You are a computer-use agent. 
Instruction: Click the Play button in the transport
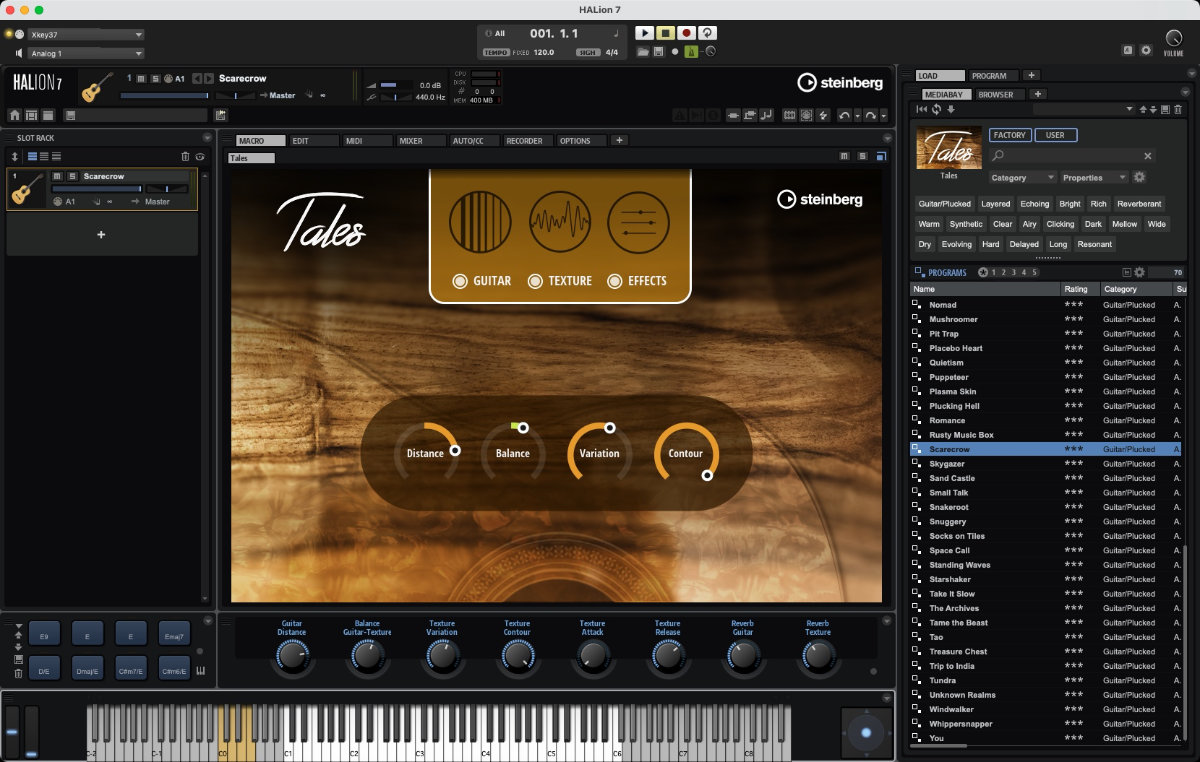(644, 33)
